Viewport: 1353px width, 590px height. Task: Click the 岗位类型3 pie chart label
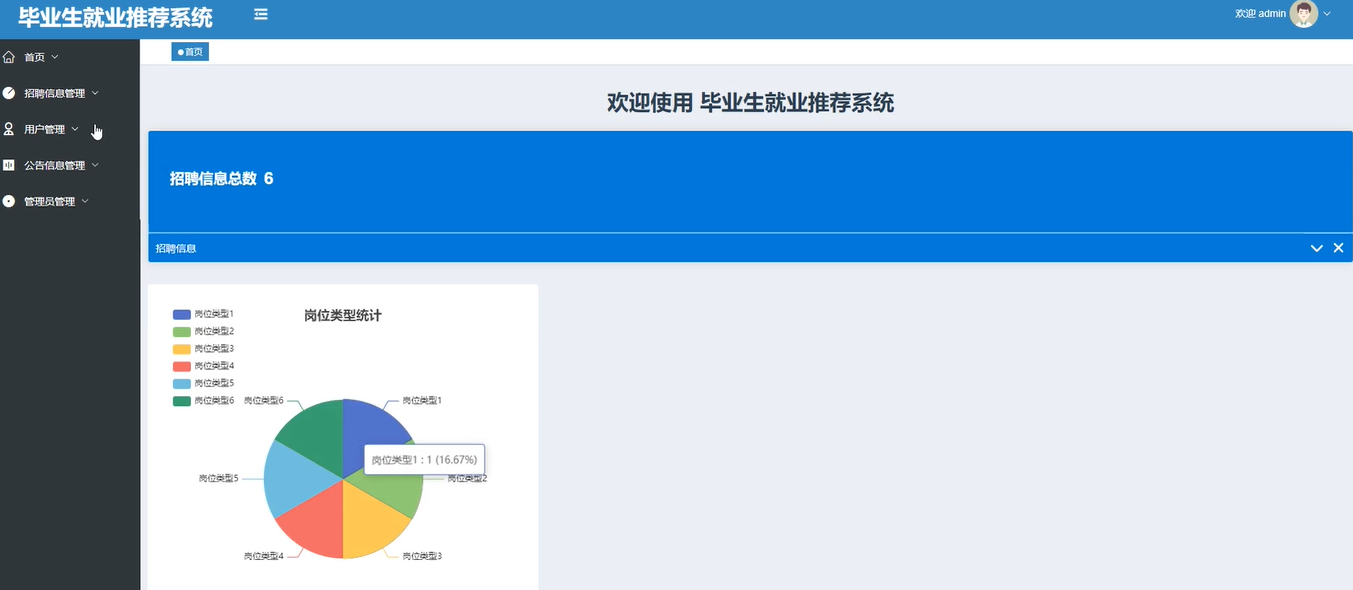tap(422, 556)
